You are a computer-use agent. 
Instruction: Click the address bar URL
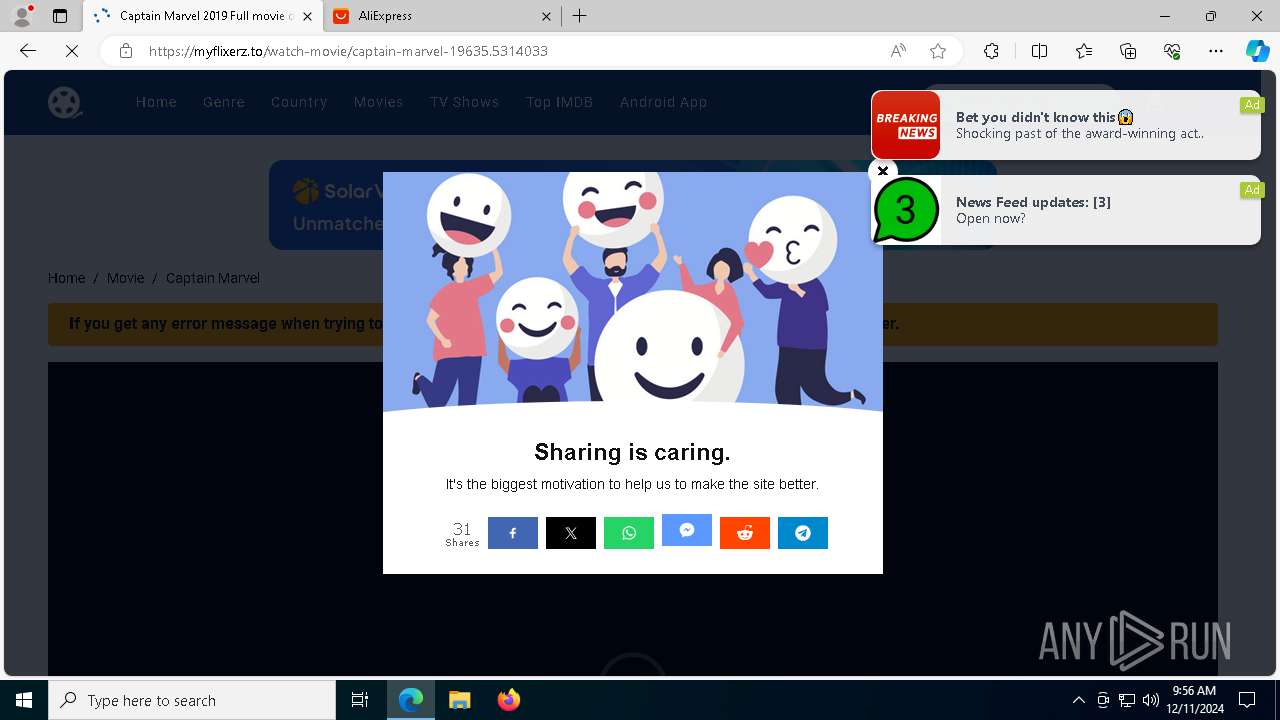click(348, 51)
